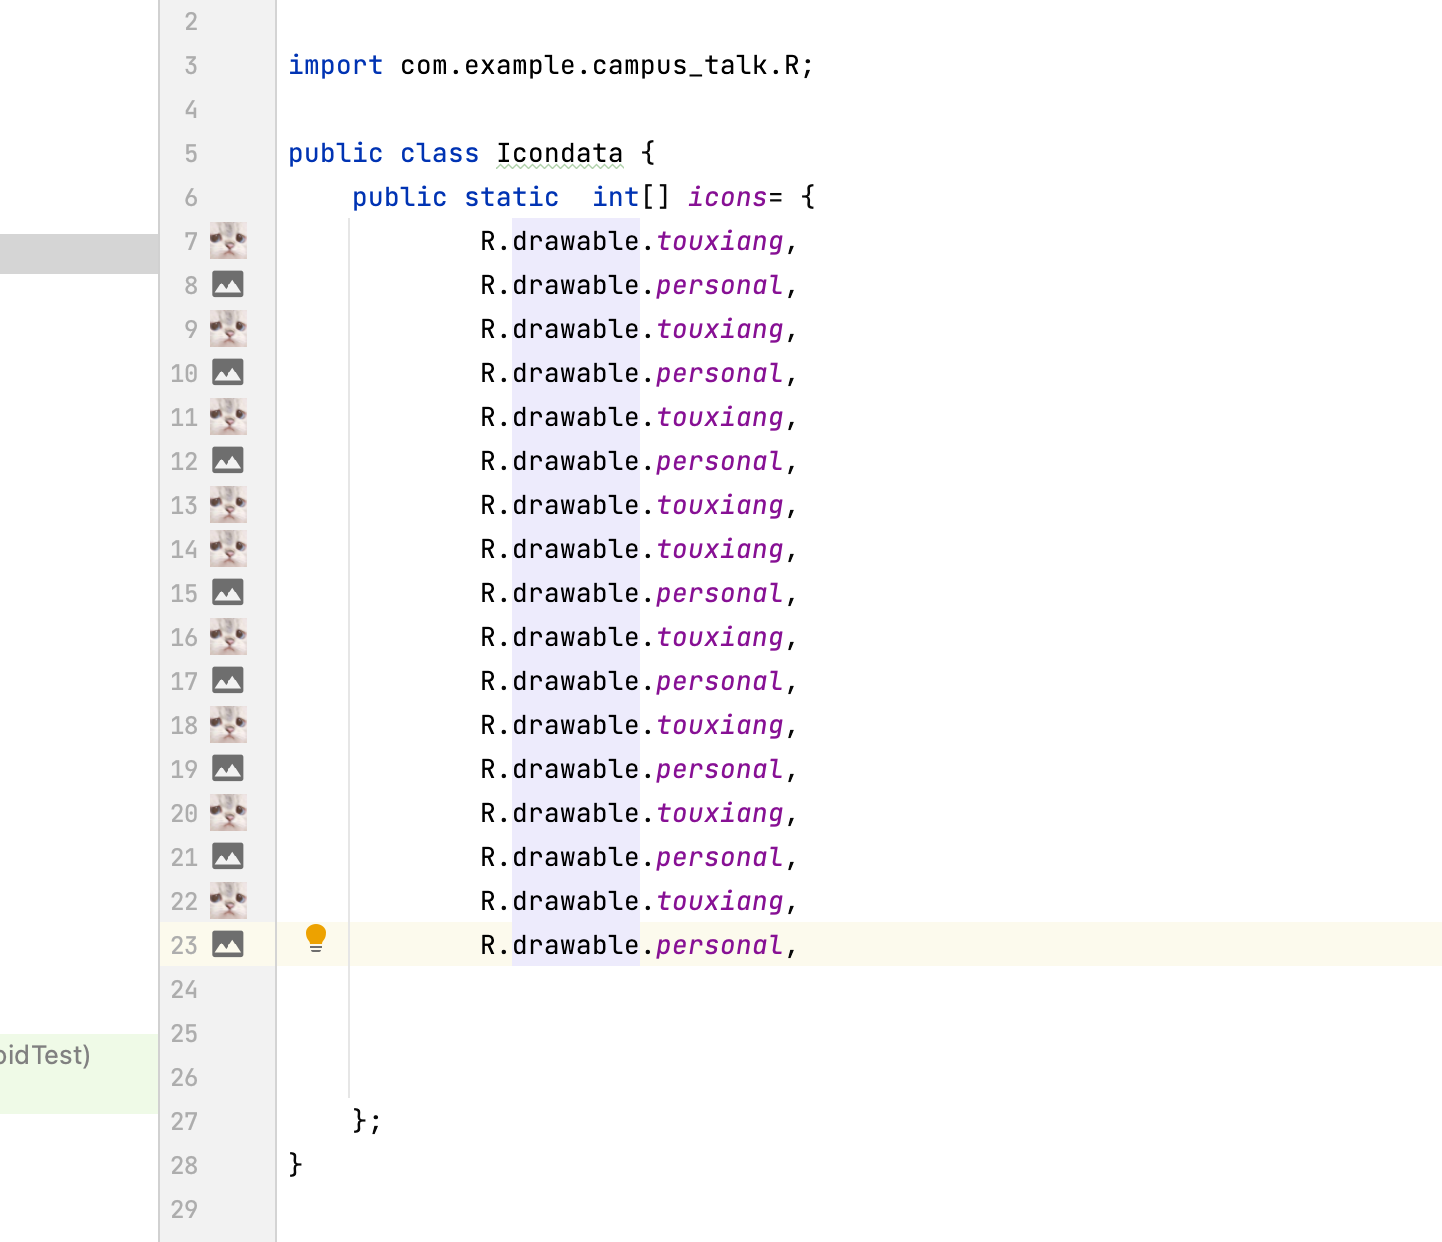Click the image gutter icon on line 8
Viewport: 1442px width, 1242px height.
pyautogui.click(x=228, y=285)
